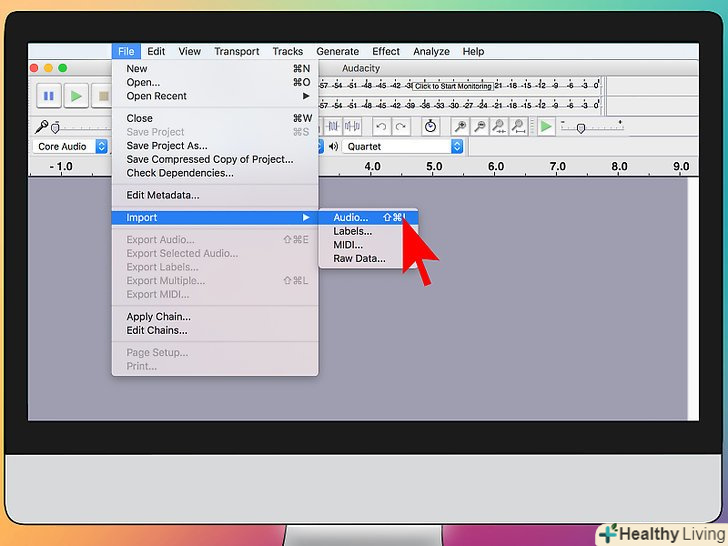Click the Undo arrow icon
This screenshot has width=728, height=546.
tap(381, 126)
